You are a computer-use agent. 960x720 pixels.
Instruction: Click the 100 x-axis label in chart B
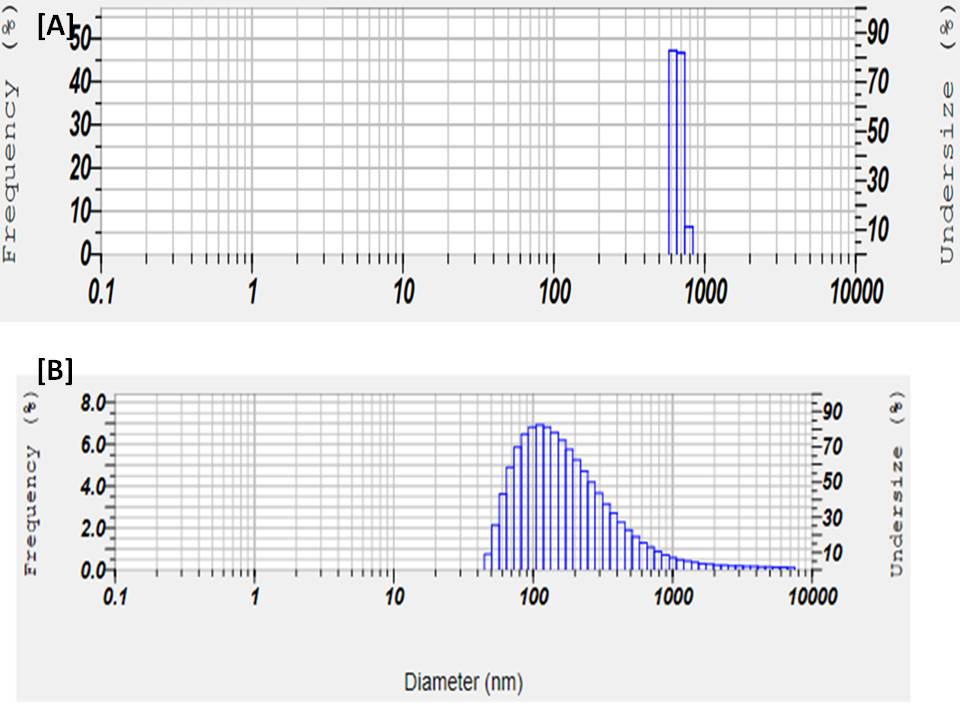[x=533, y=597]
